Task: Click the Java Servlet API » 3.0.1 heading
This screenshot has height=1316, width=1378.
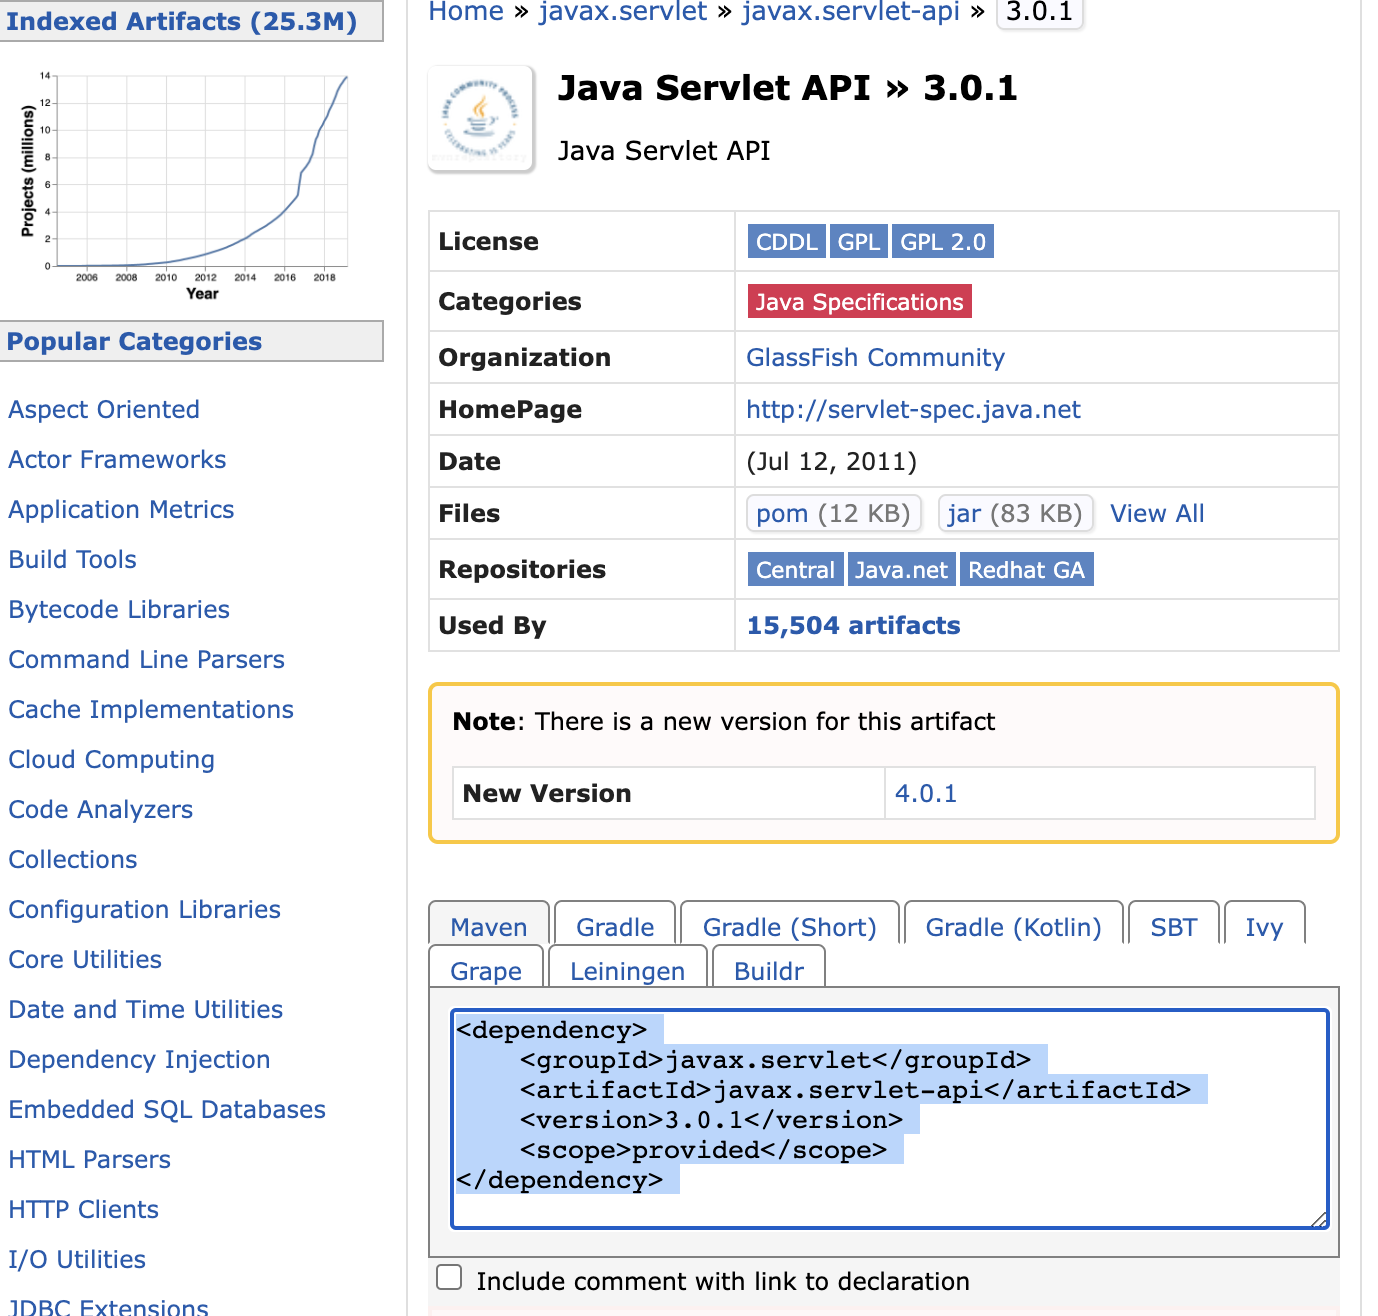Action: [x=787, y=88]
